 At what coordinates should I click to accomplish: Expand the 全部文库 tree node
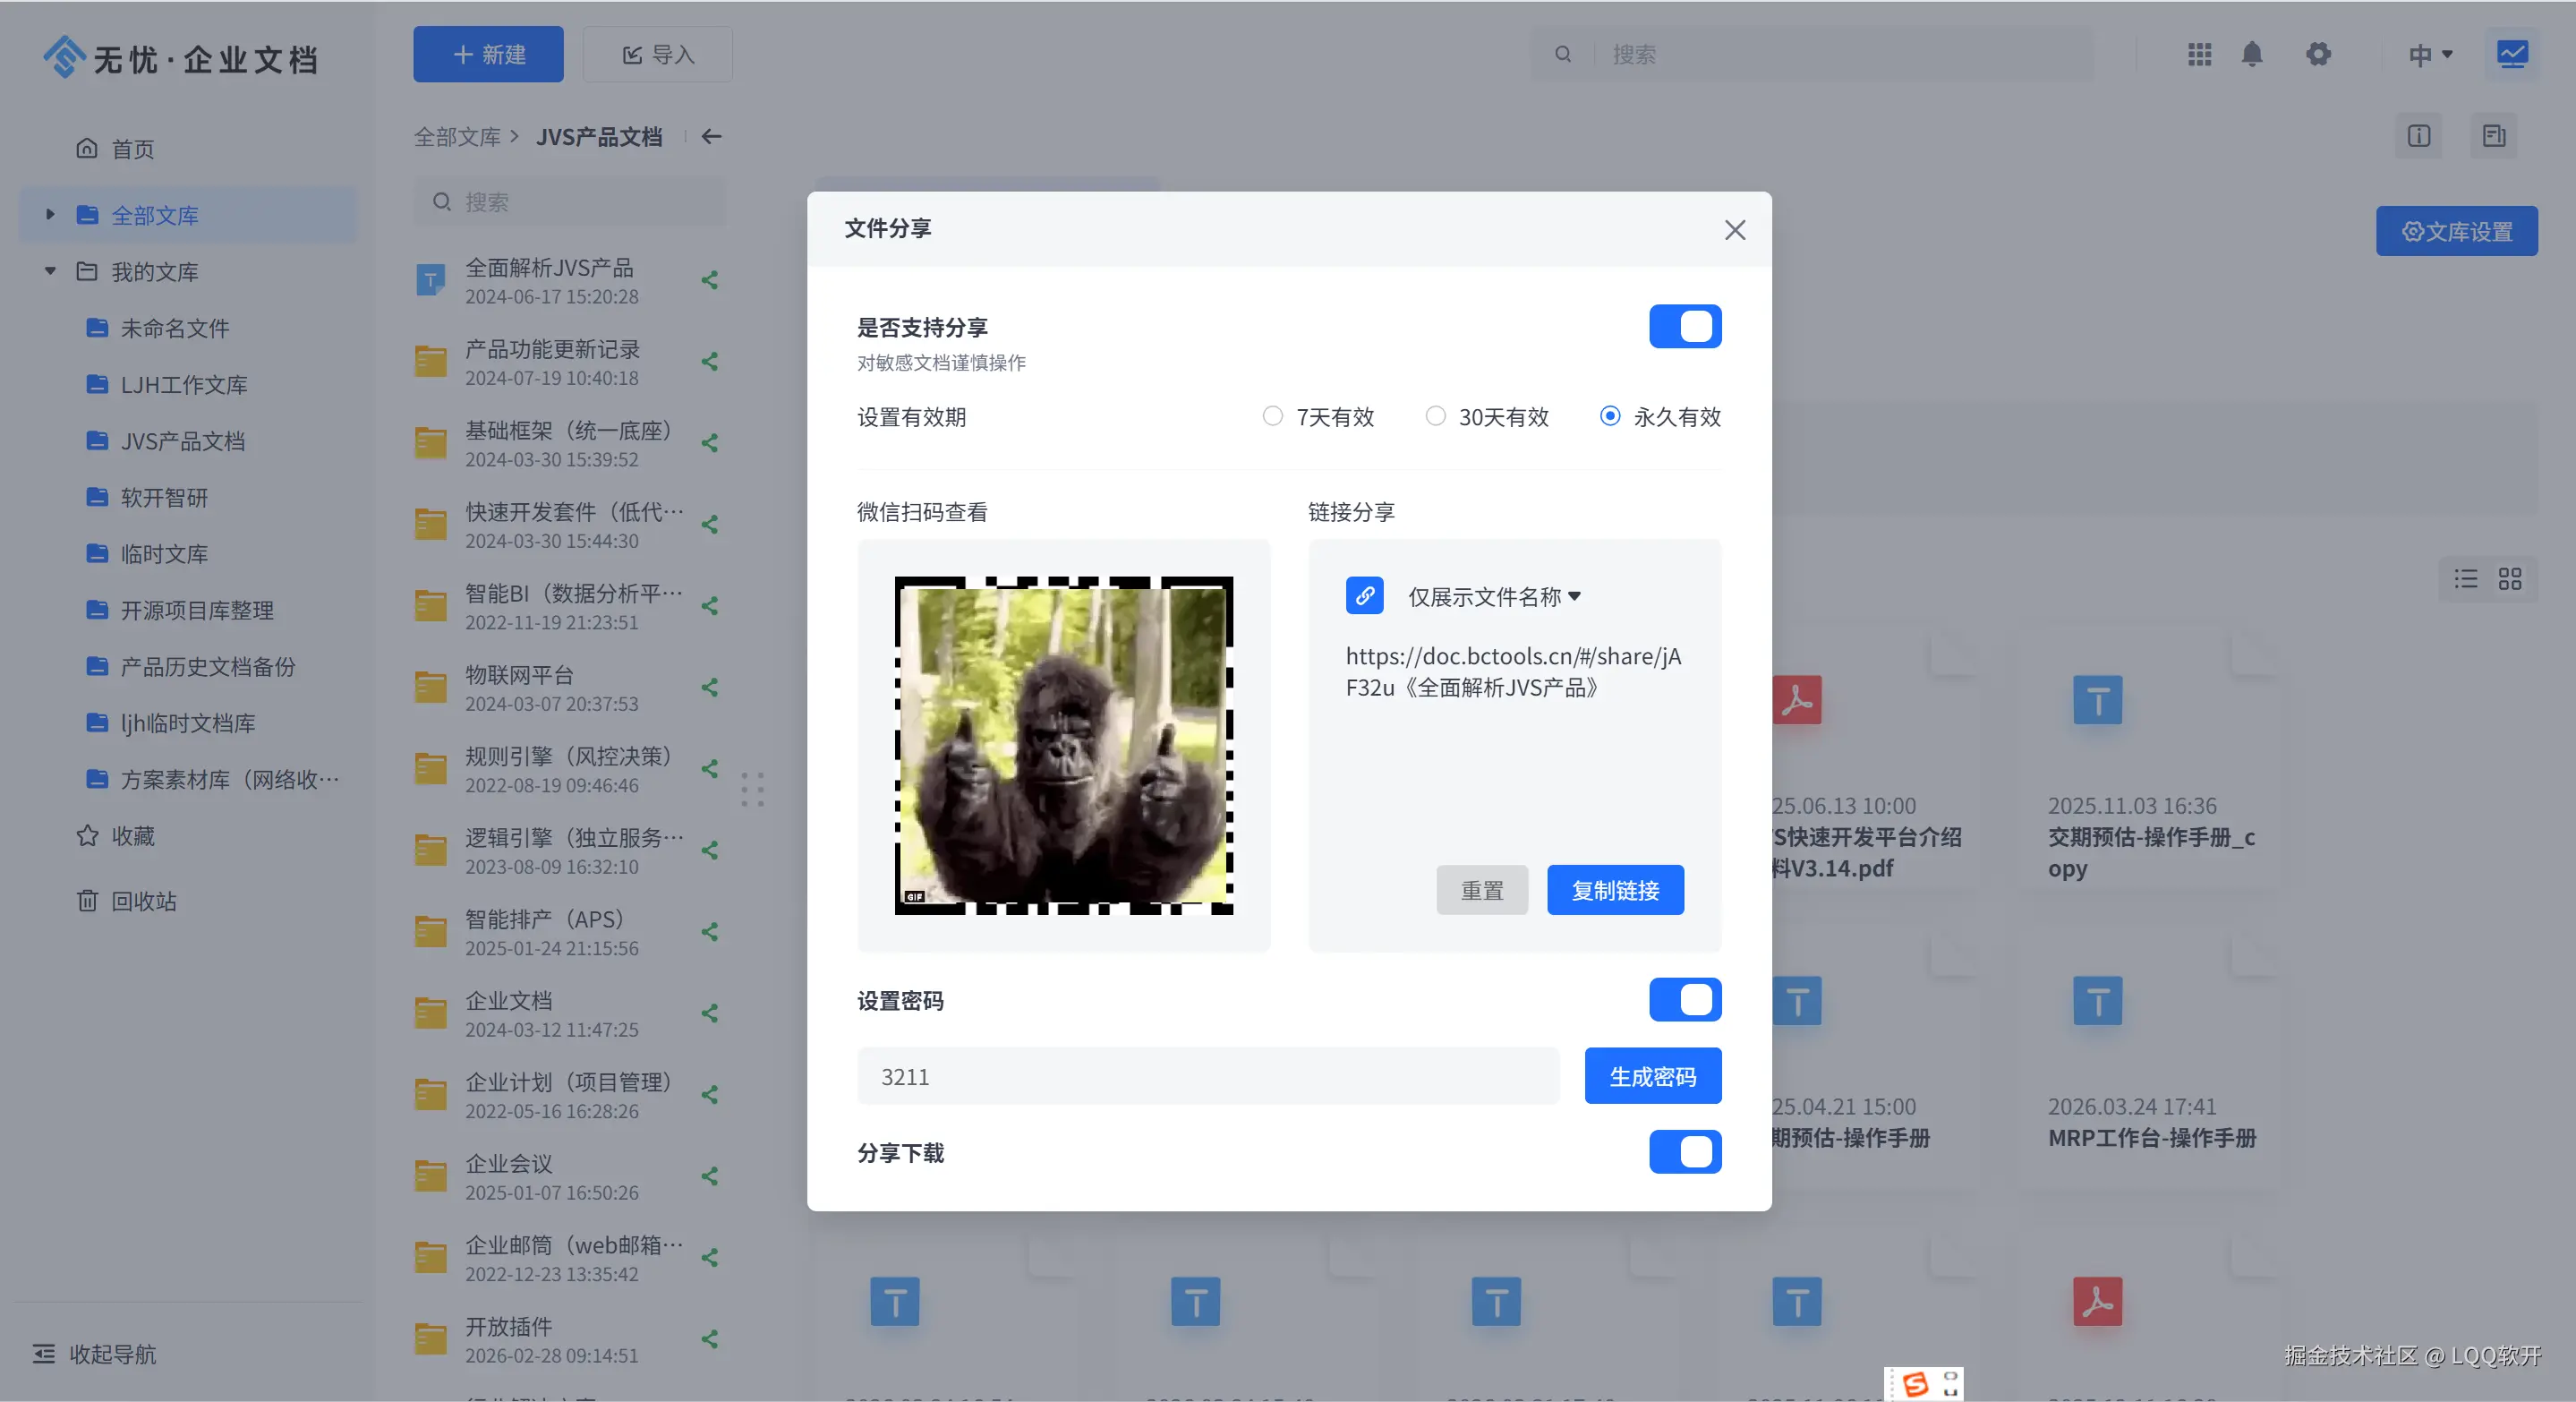50,215
